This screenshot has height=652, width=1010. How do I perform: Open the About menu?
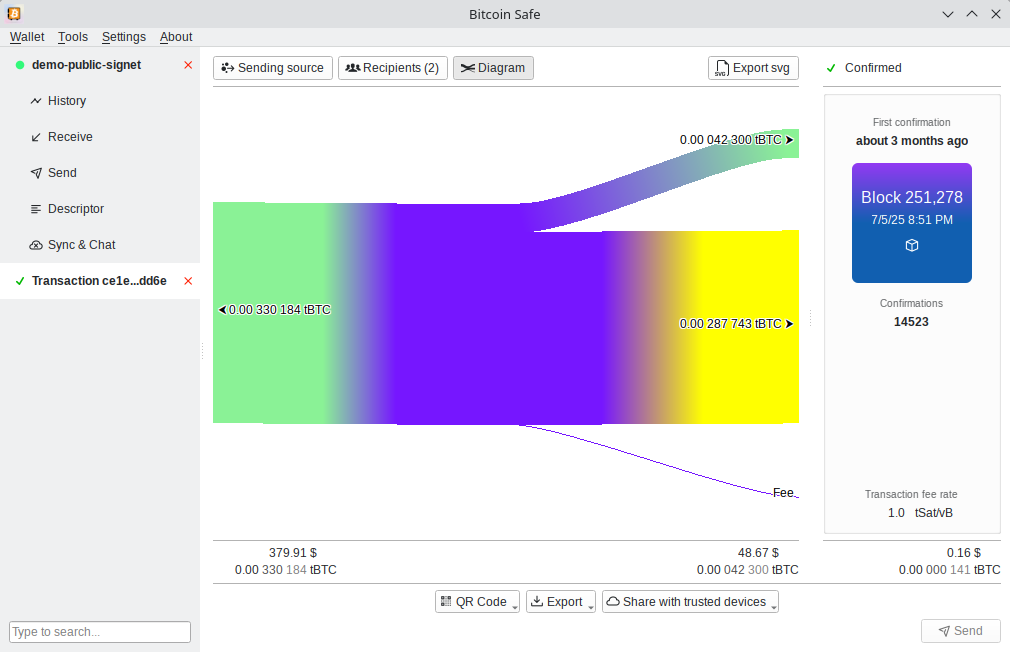176,37
